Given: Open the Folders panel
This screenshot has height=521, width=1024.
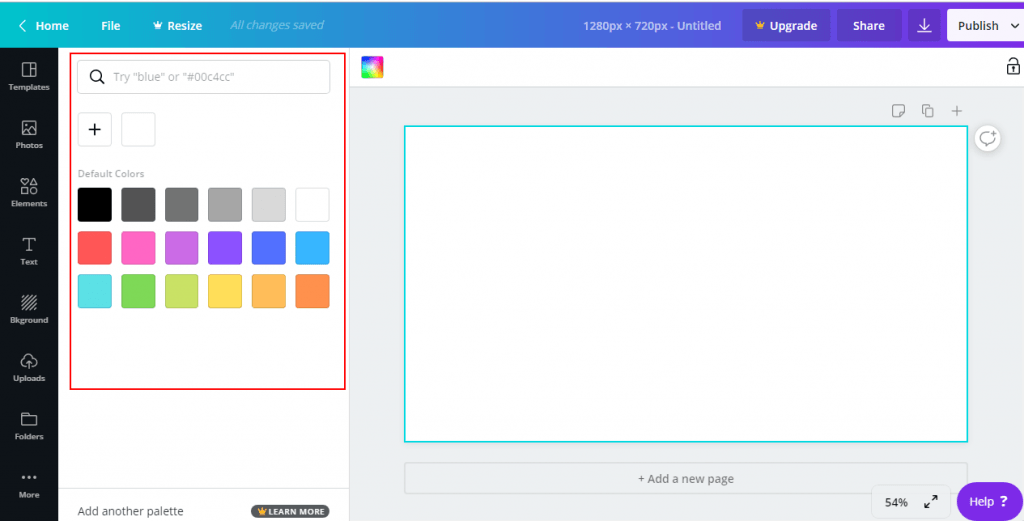Looking at the screenshot, I should click(x=29, y=426).
